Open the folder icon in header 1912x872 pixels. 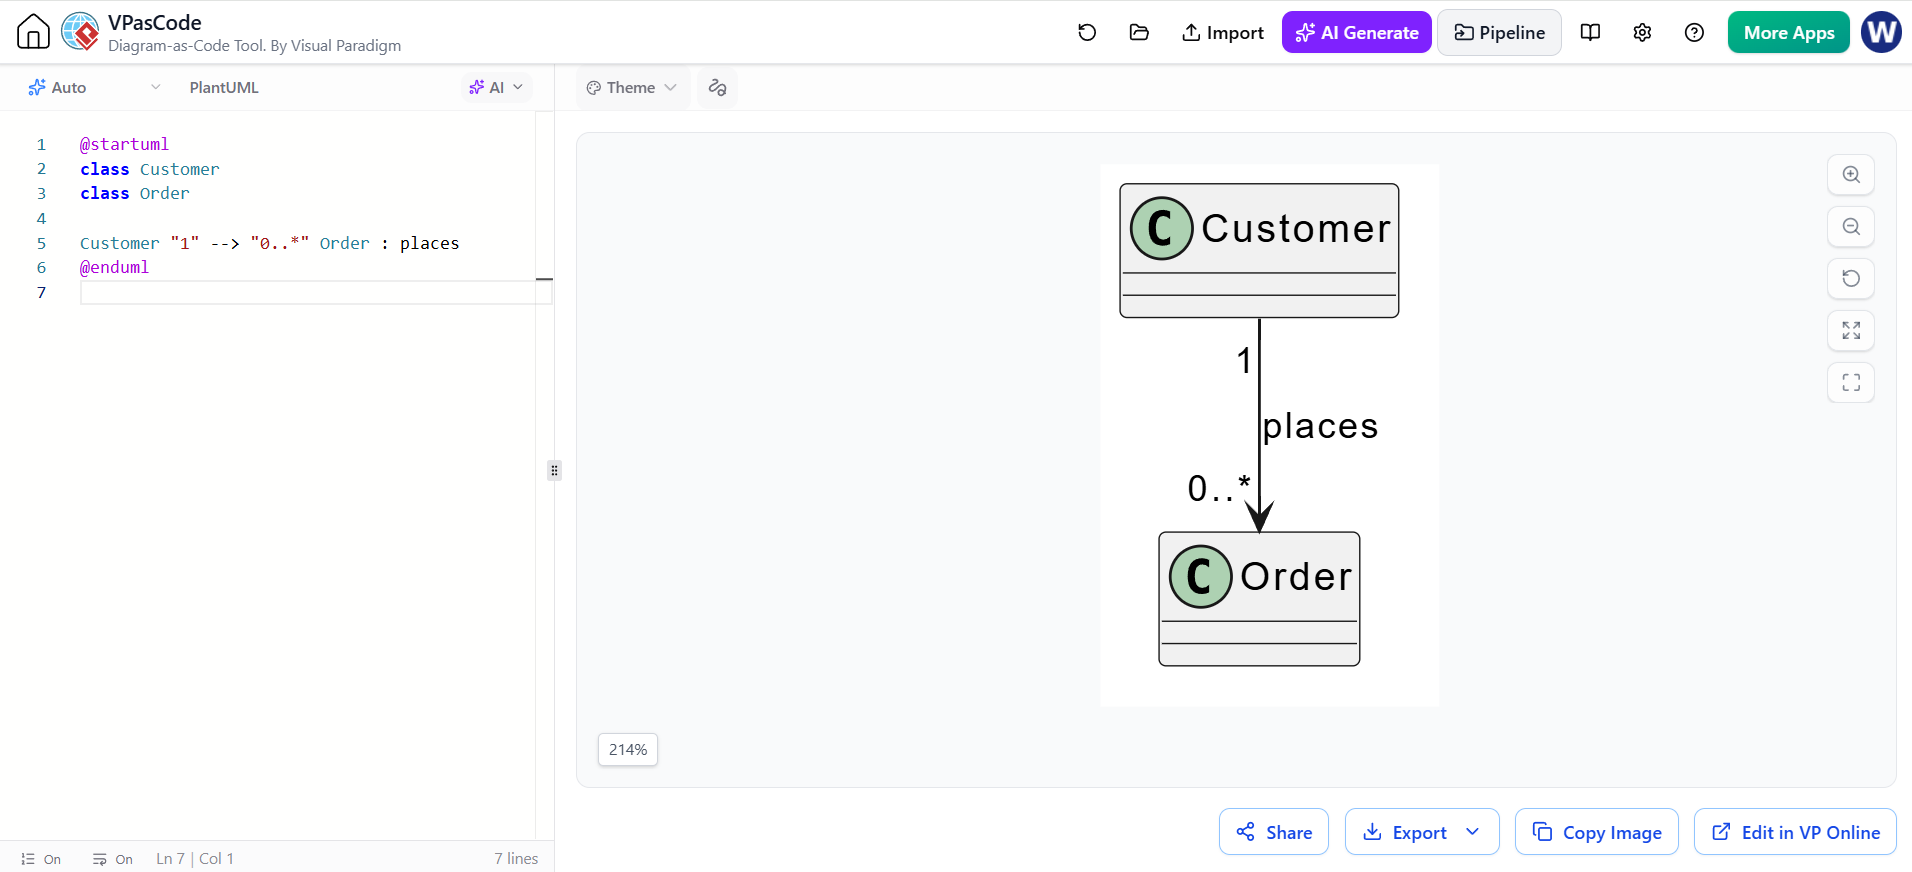point(1139,32)
